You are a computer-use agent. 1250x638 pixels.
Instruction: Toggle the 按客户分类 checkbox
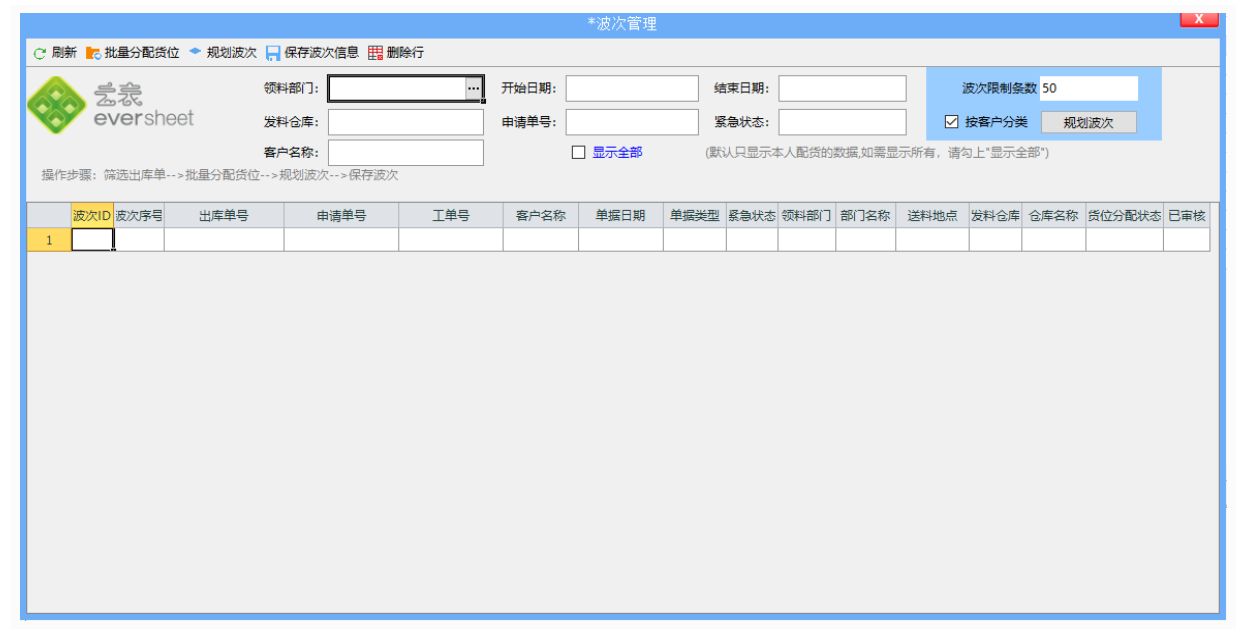(952, 122)
